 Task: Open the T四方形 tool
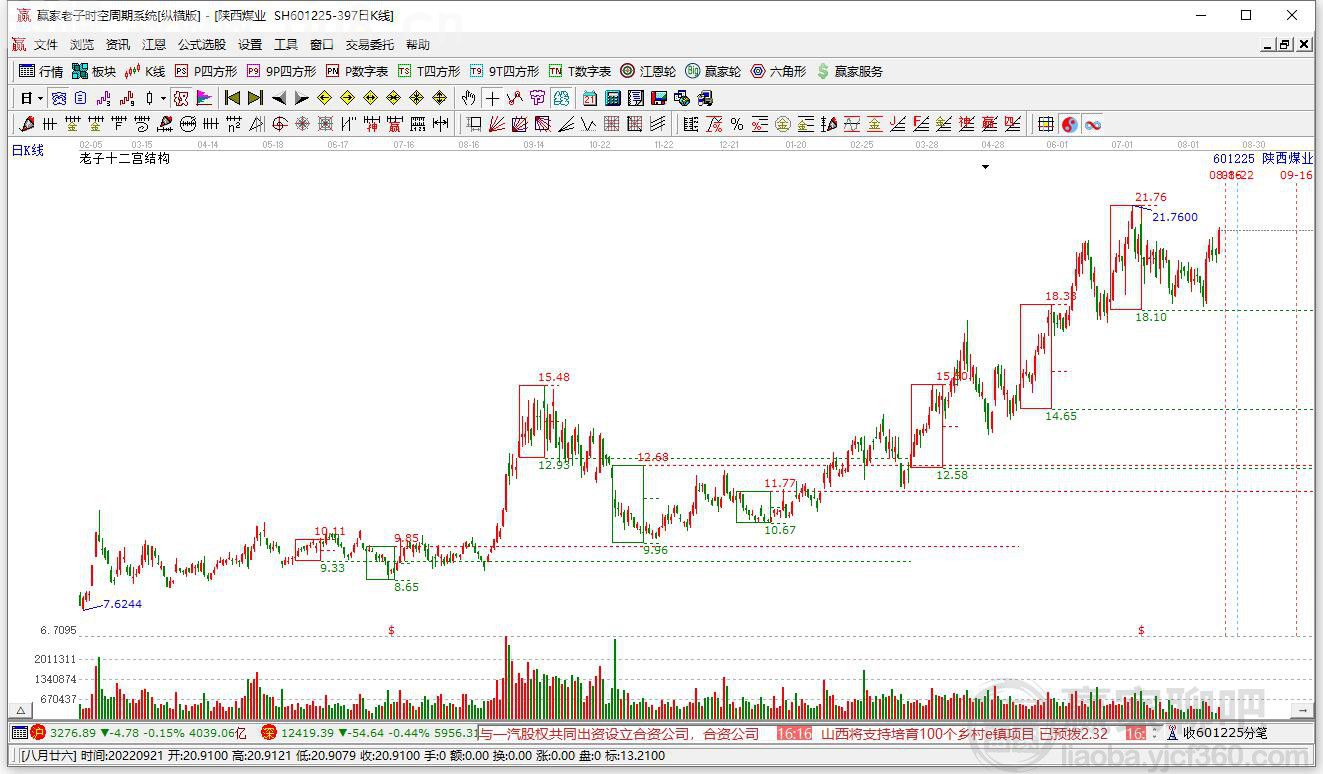point(429,71)
